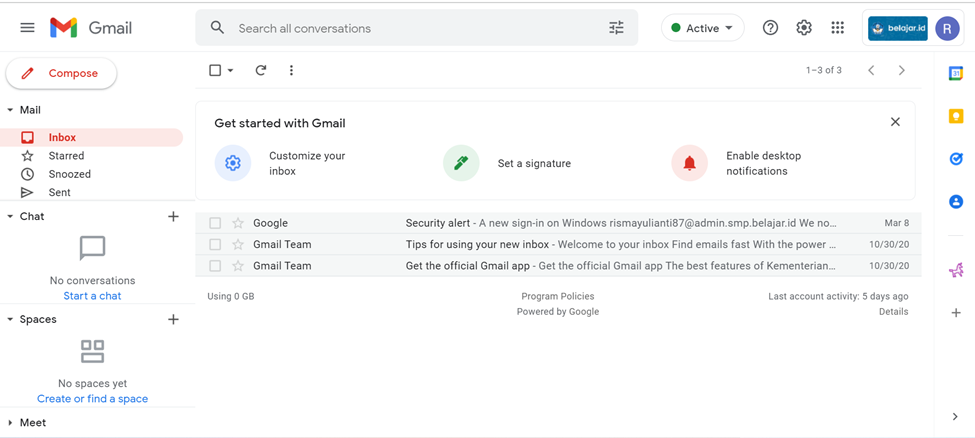Image resolution: width=975 pixels, height=438 pixels.
Task: Tick the checkbox for Tips email
Action: (x=215, y=244)
